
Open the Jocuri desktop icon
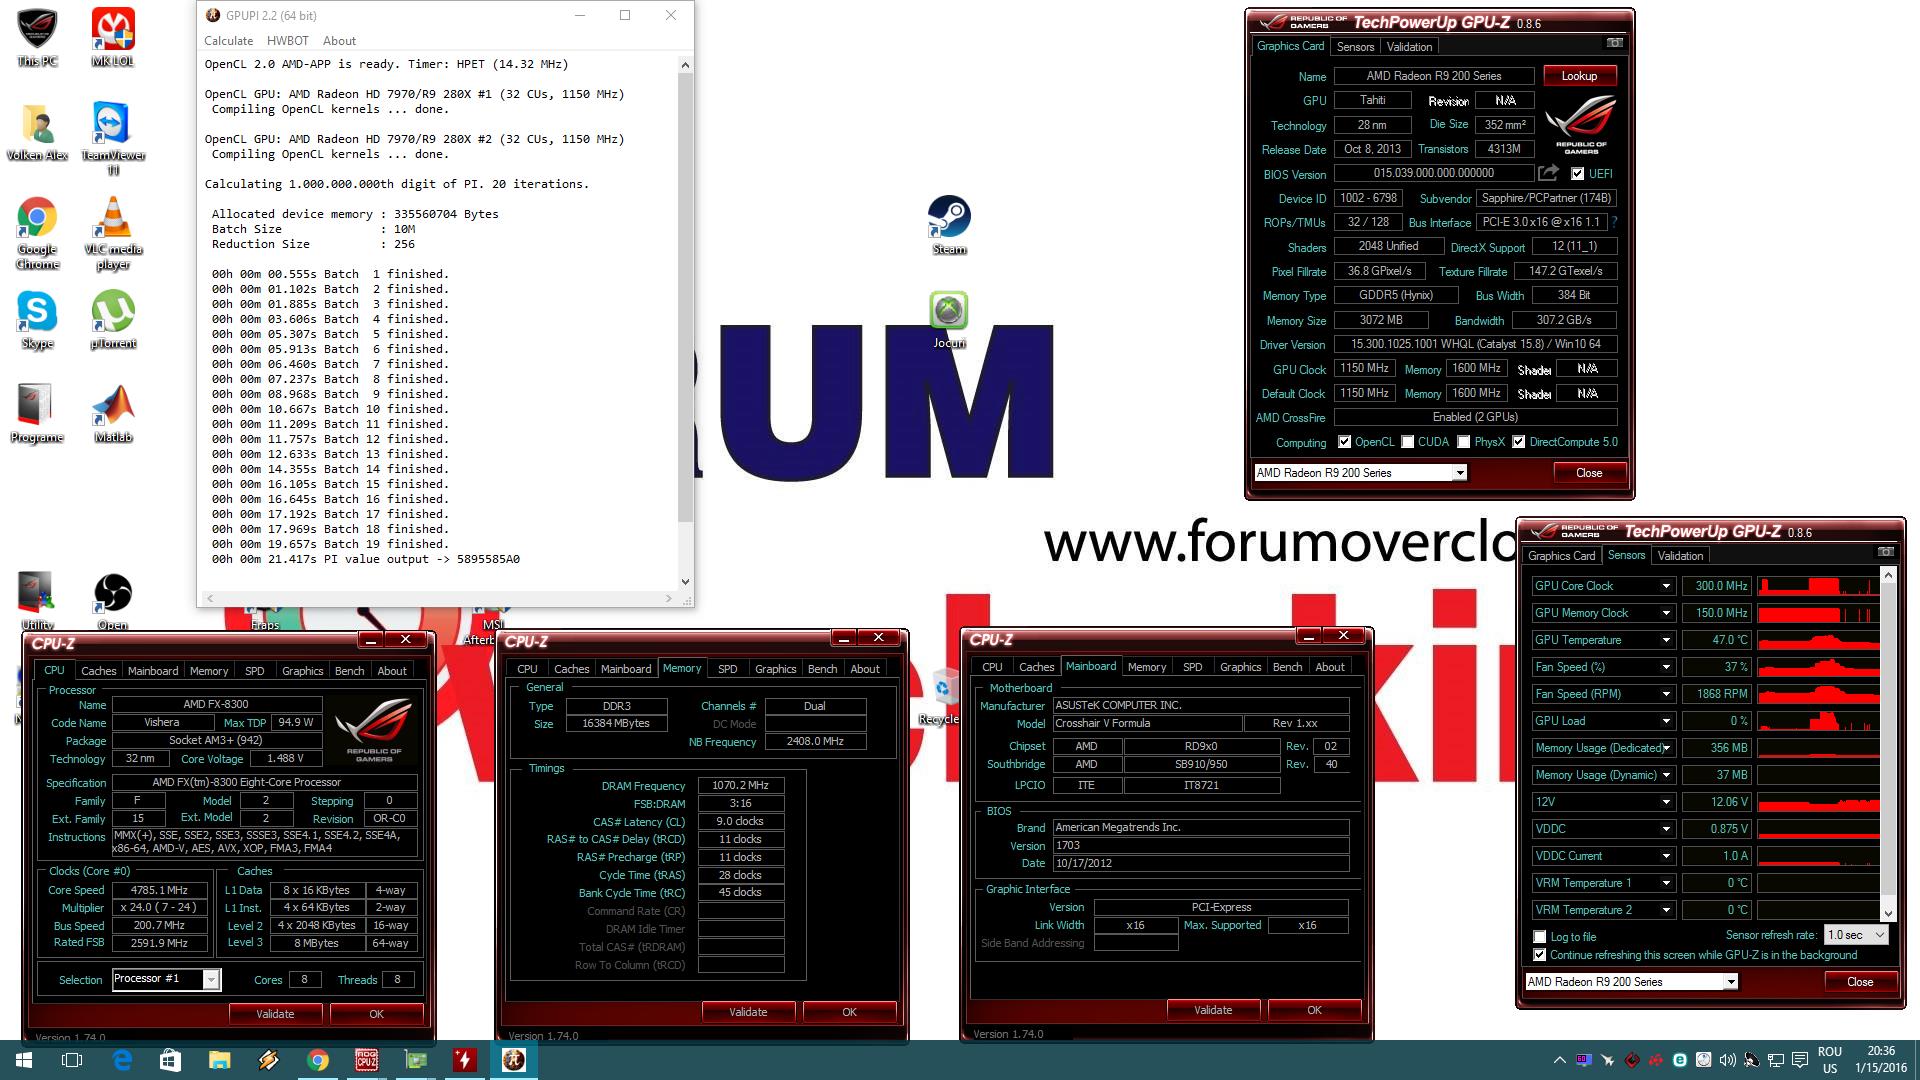tap(949, 319)
